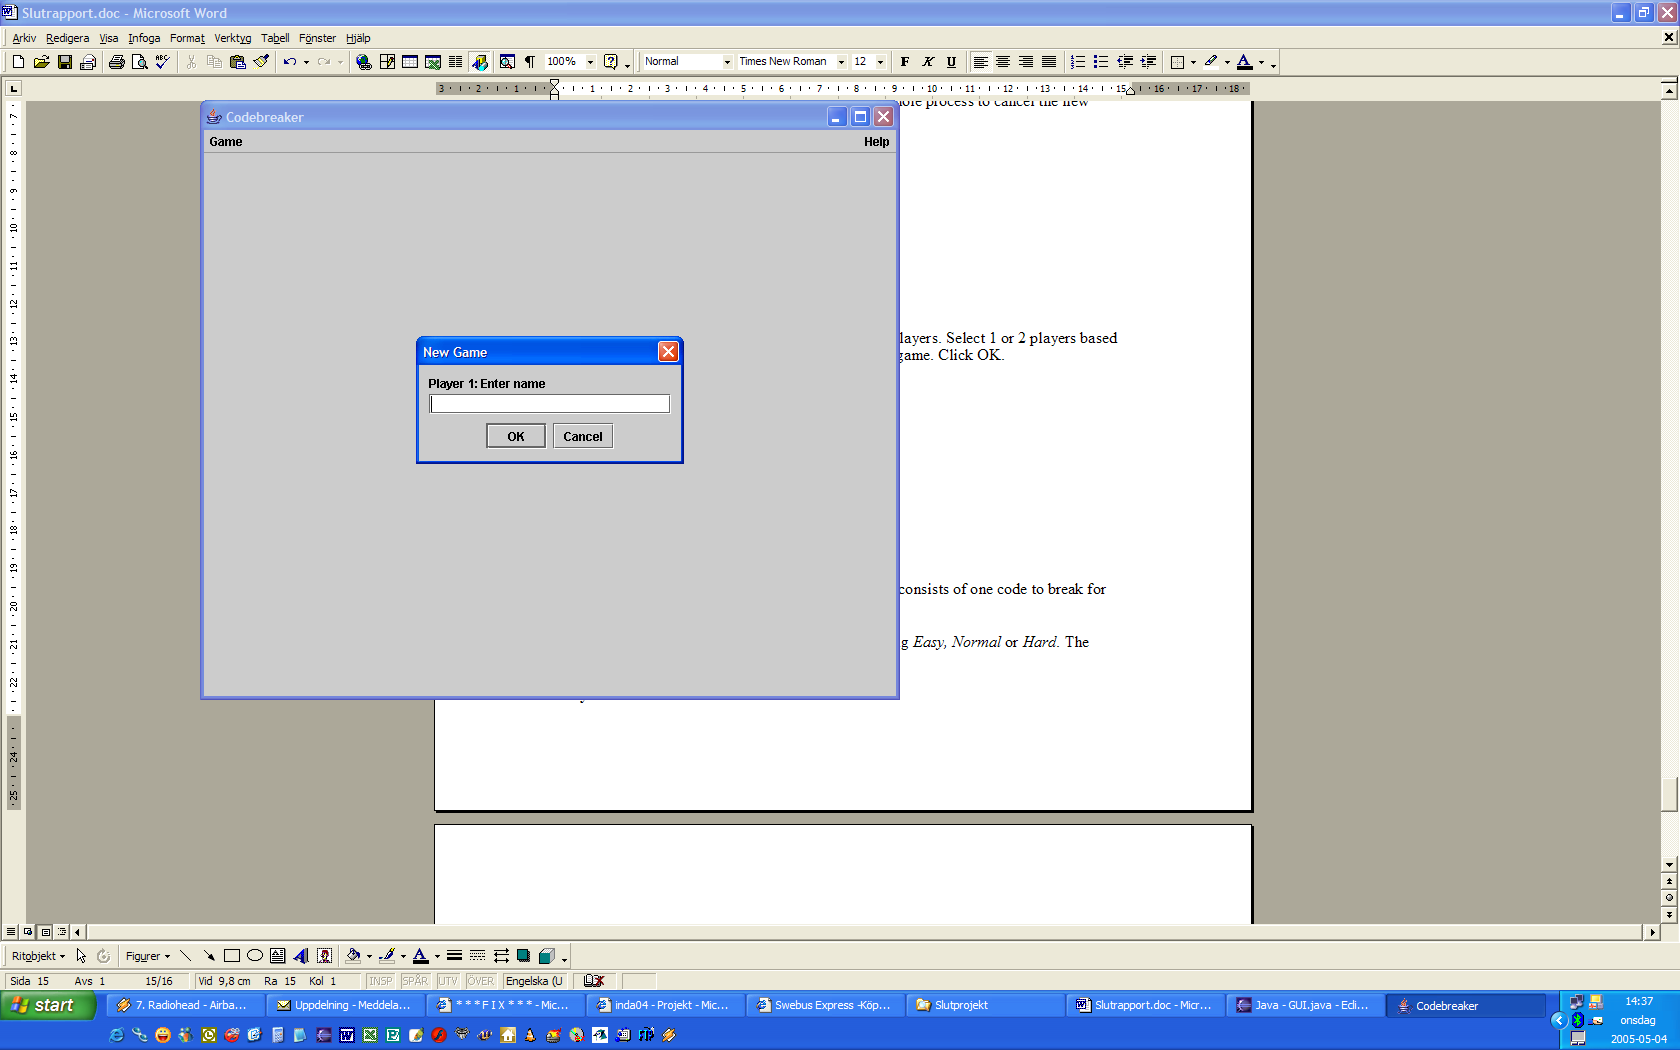Click the spelling and grammar check icon

click(x=162, y=62)
